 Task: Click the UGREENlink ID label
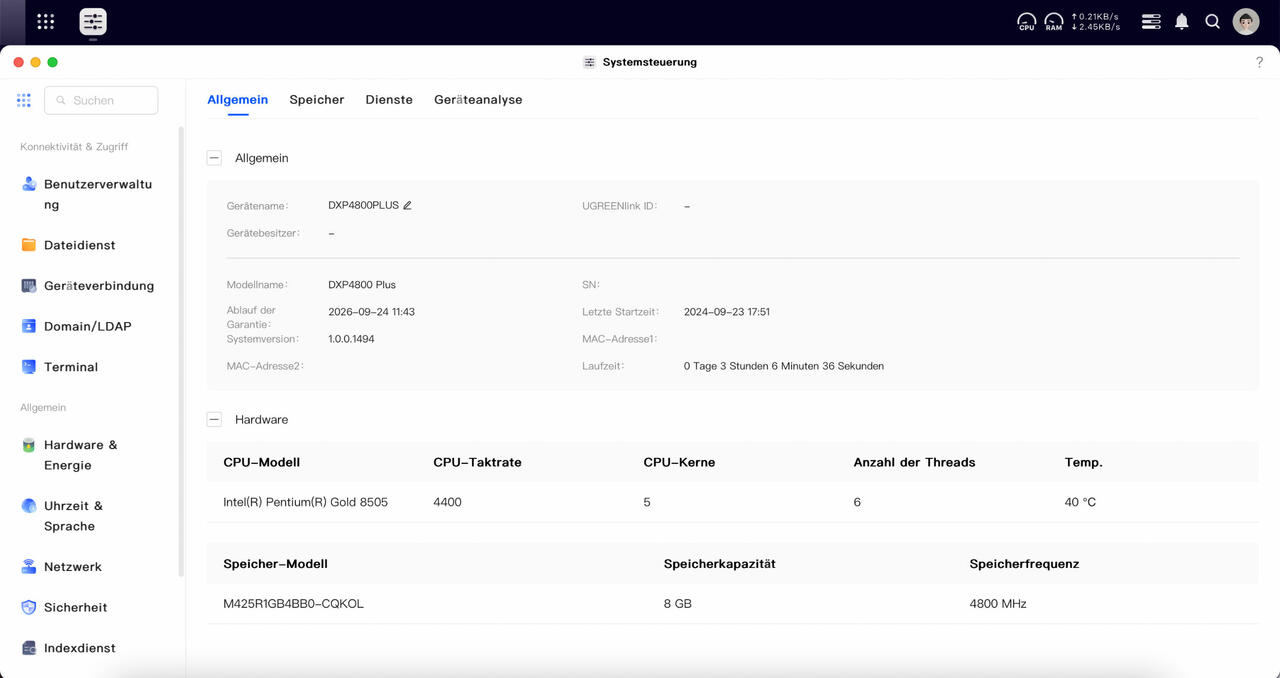(x=620, y=206)
